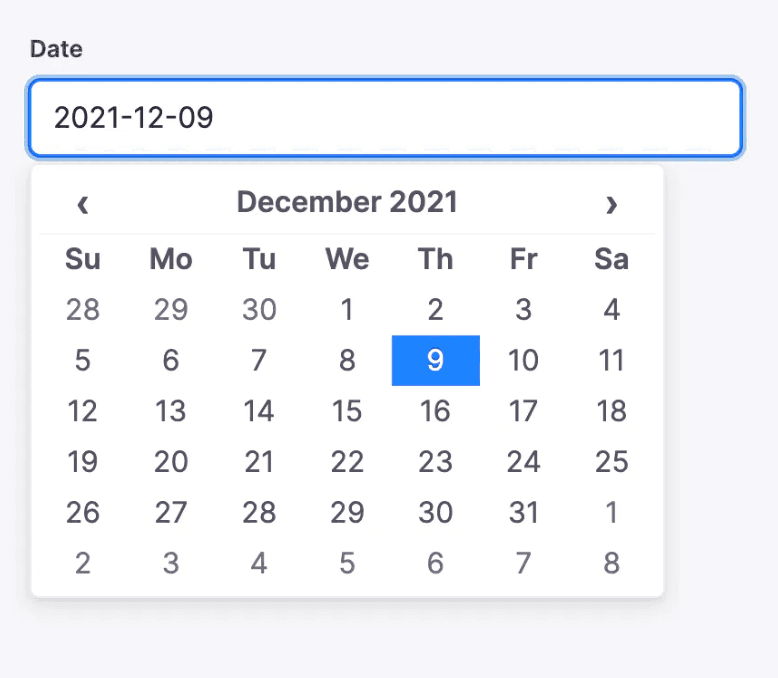The image size is (778, 678).
Task: Advance to next month with right chevron
Action: tap(611, 204)
